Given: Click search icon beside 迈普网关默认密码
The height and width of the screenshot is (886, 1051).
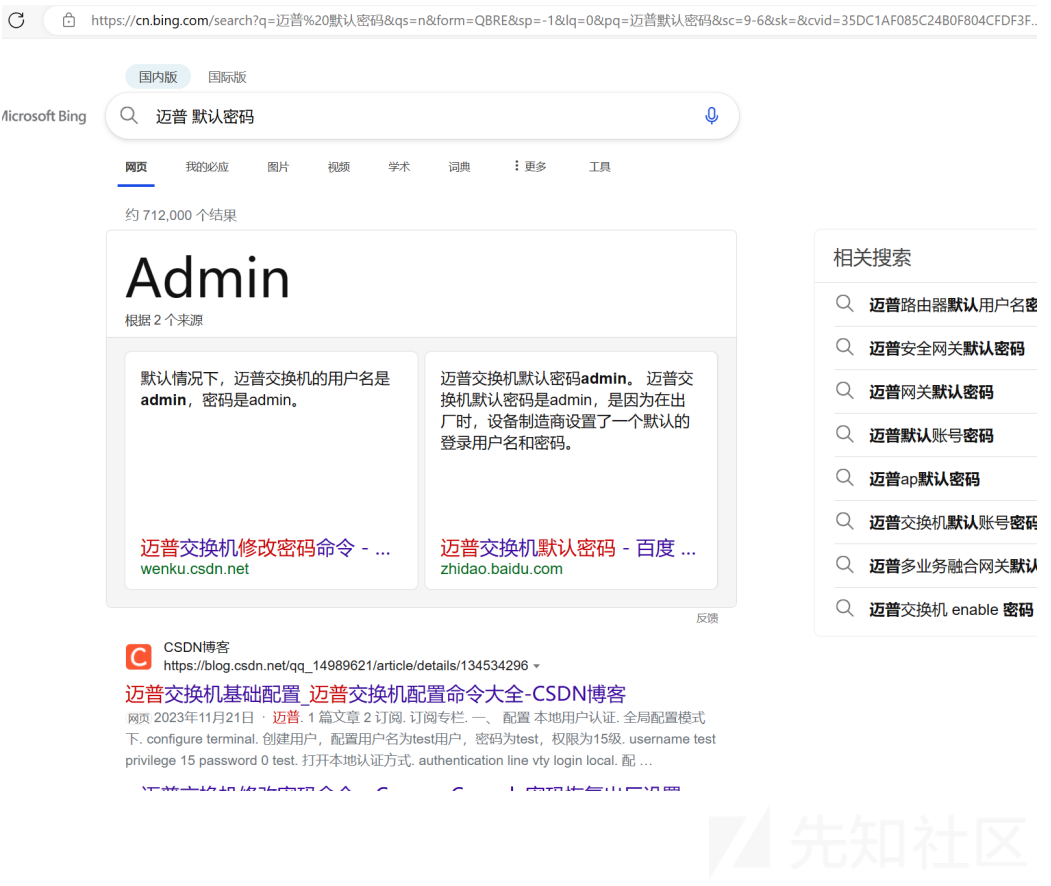Looking at the screenshot, I should coord(845,391).
